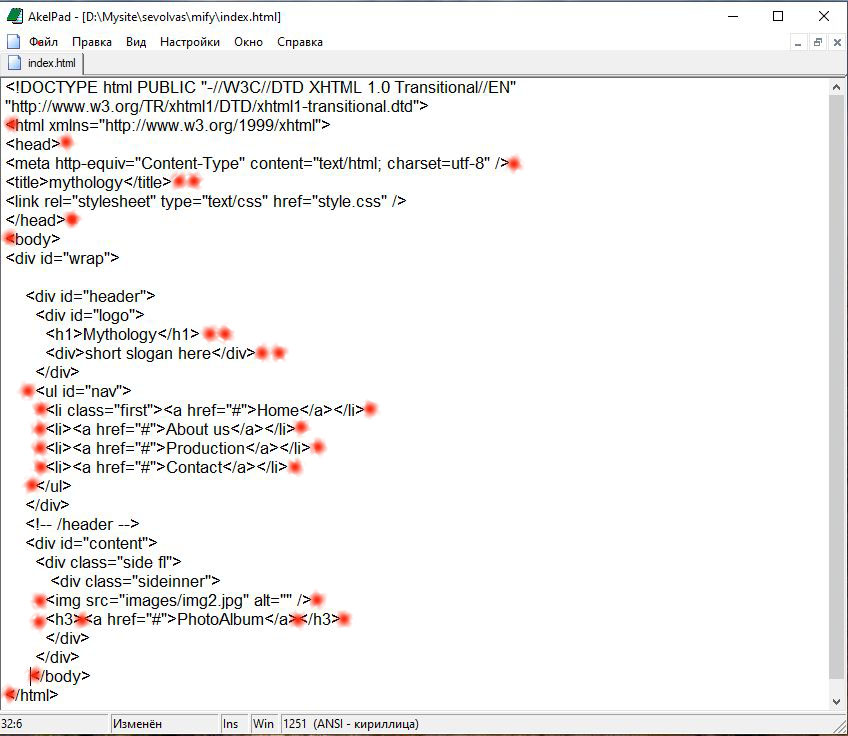Click the 1251 ANSI encoding status field

(x=350, y=724)
